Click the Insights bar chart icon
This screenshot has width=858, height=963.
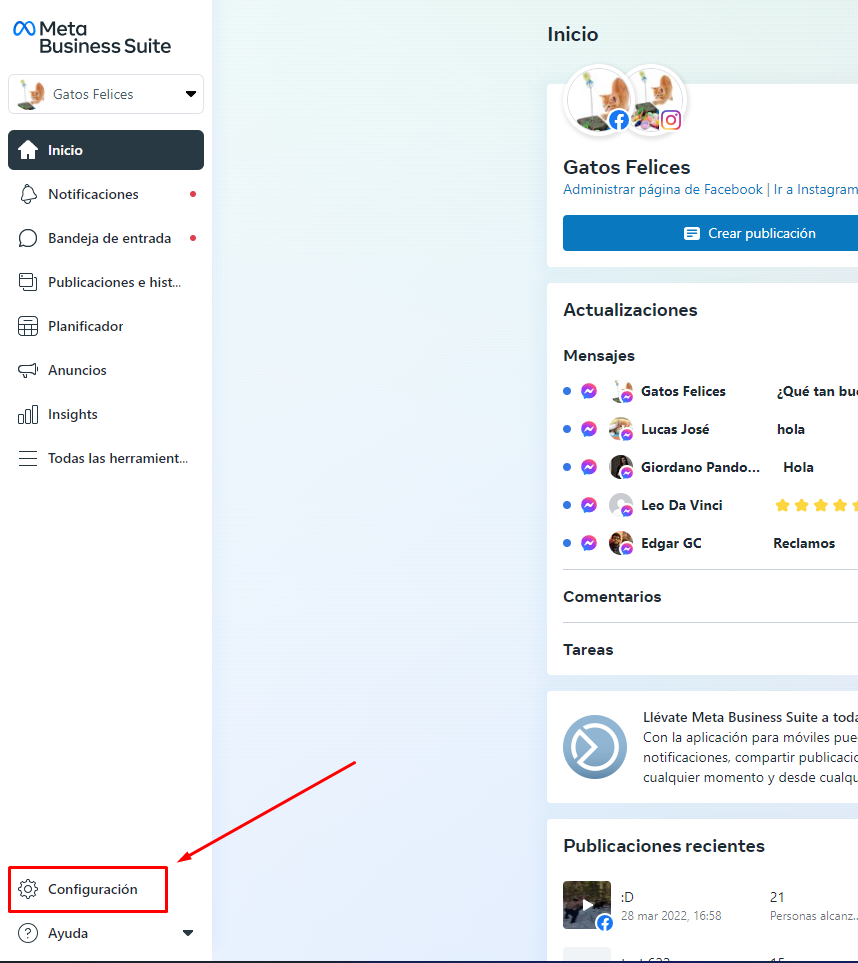coord(28,415)
